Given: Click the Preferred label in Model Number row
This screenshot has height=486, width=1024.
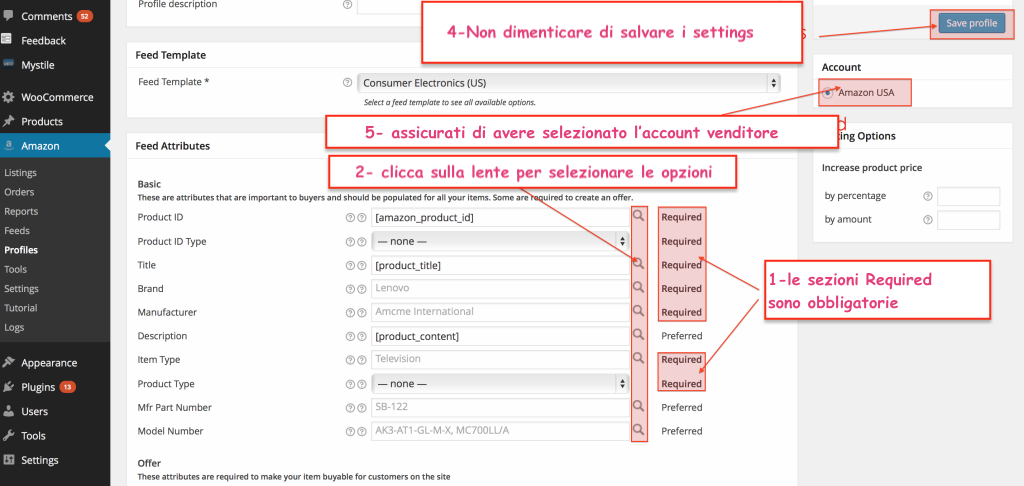Looking at the screenshot, I should coord(682,431).
